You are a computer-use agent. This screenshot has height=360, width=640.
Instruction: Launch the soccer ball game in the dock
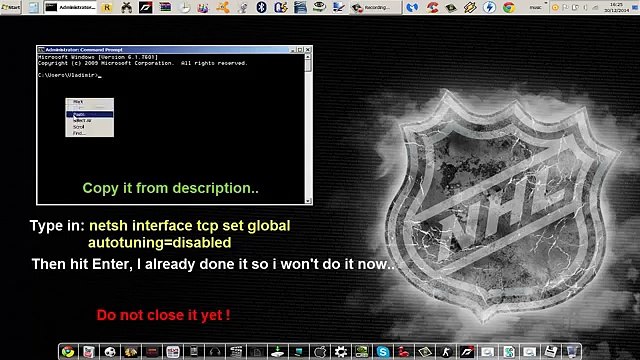pos(110,351)
